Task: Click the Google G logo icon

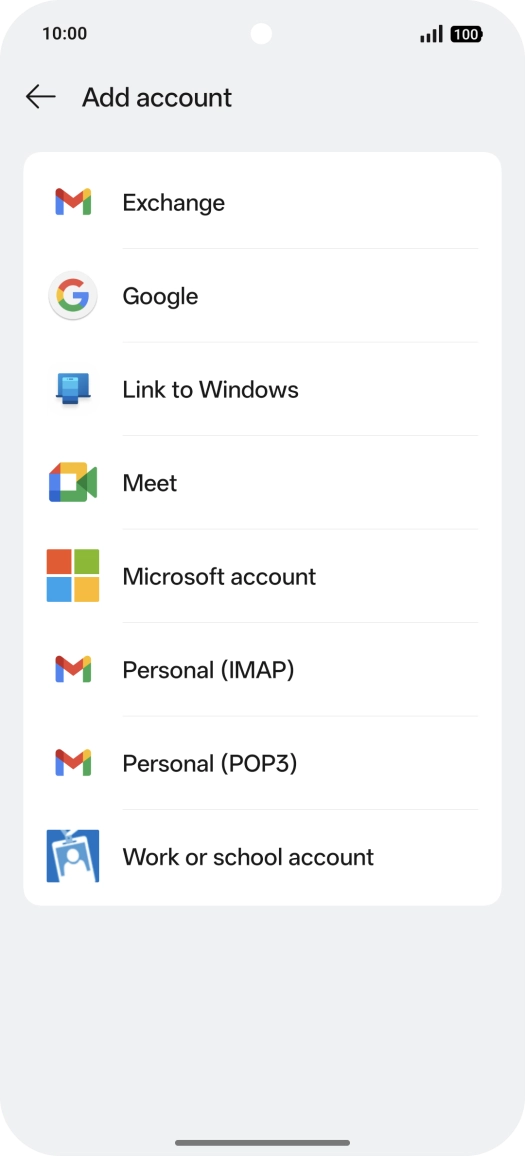Action: point(73,296)
